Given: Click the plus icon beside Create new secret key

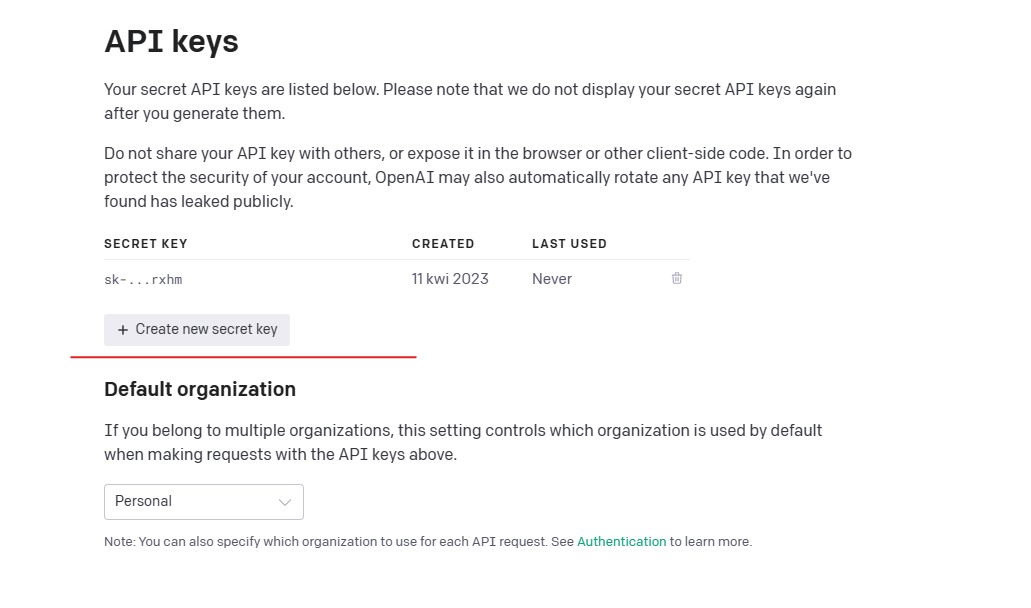Looking at the screenshot, I should tap(123, 330).
